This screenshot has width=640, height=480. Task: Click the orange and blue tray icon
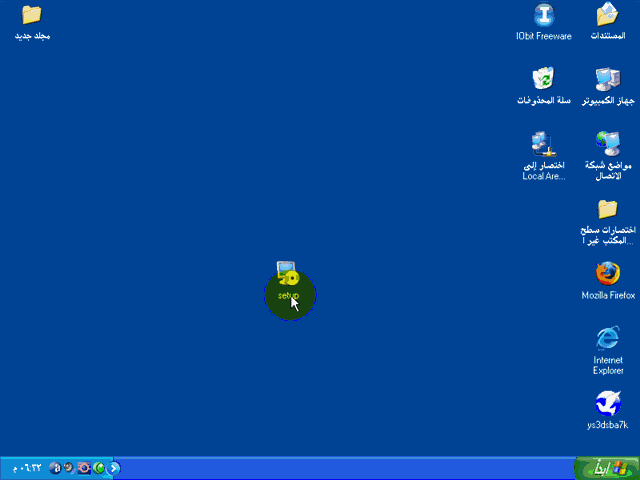pos(84,467)
